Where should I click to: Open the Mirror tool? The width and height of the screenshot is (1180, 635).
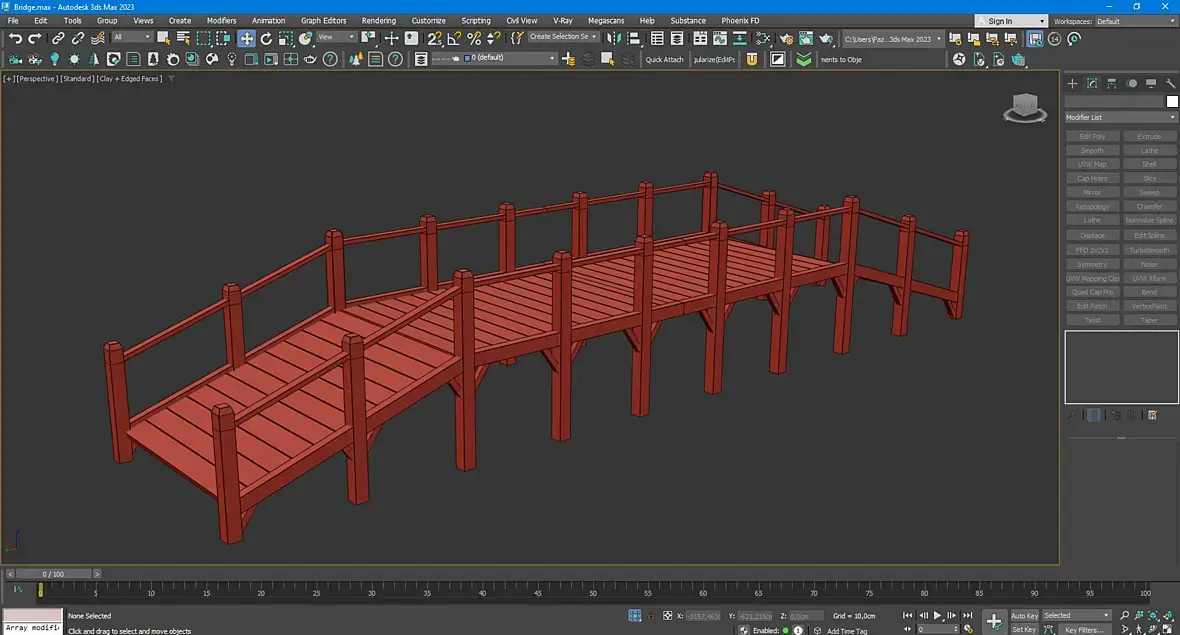[x=613, y=38]
